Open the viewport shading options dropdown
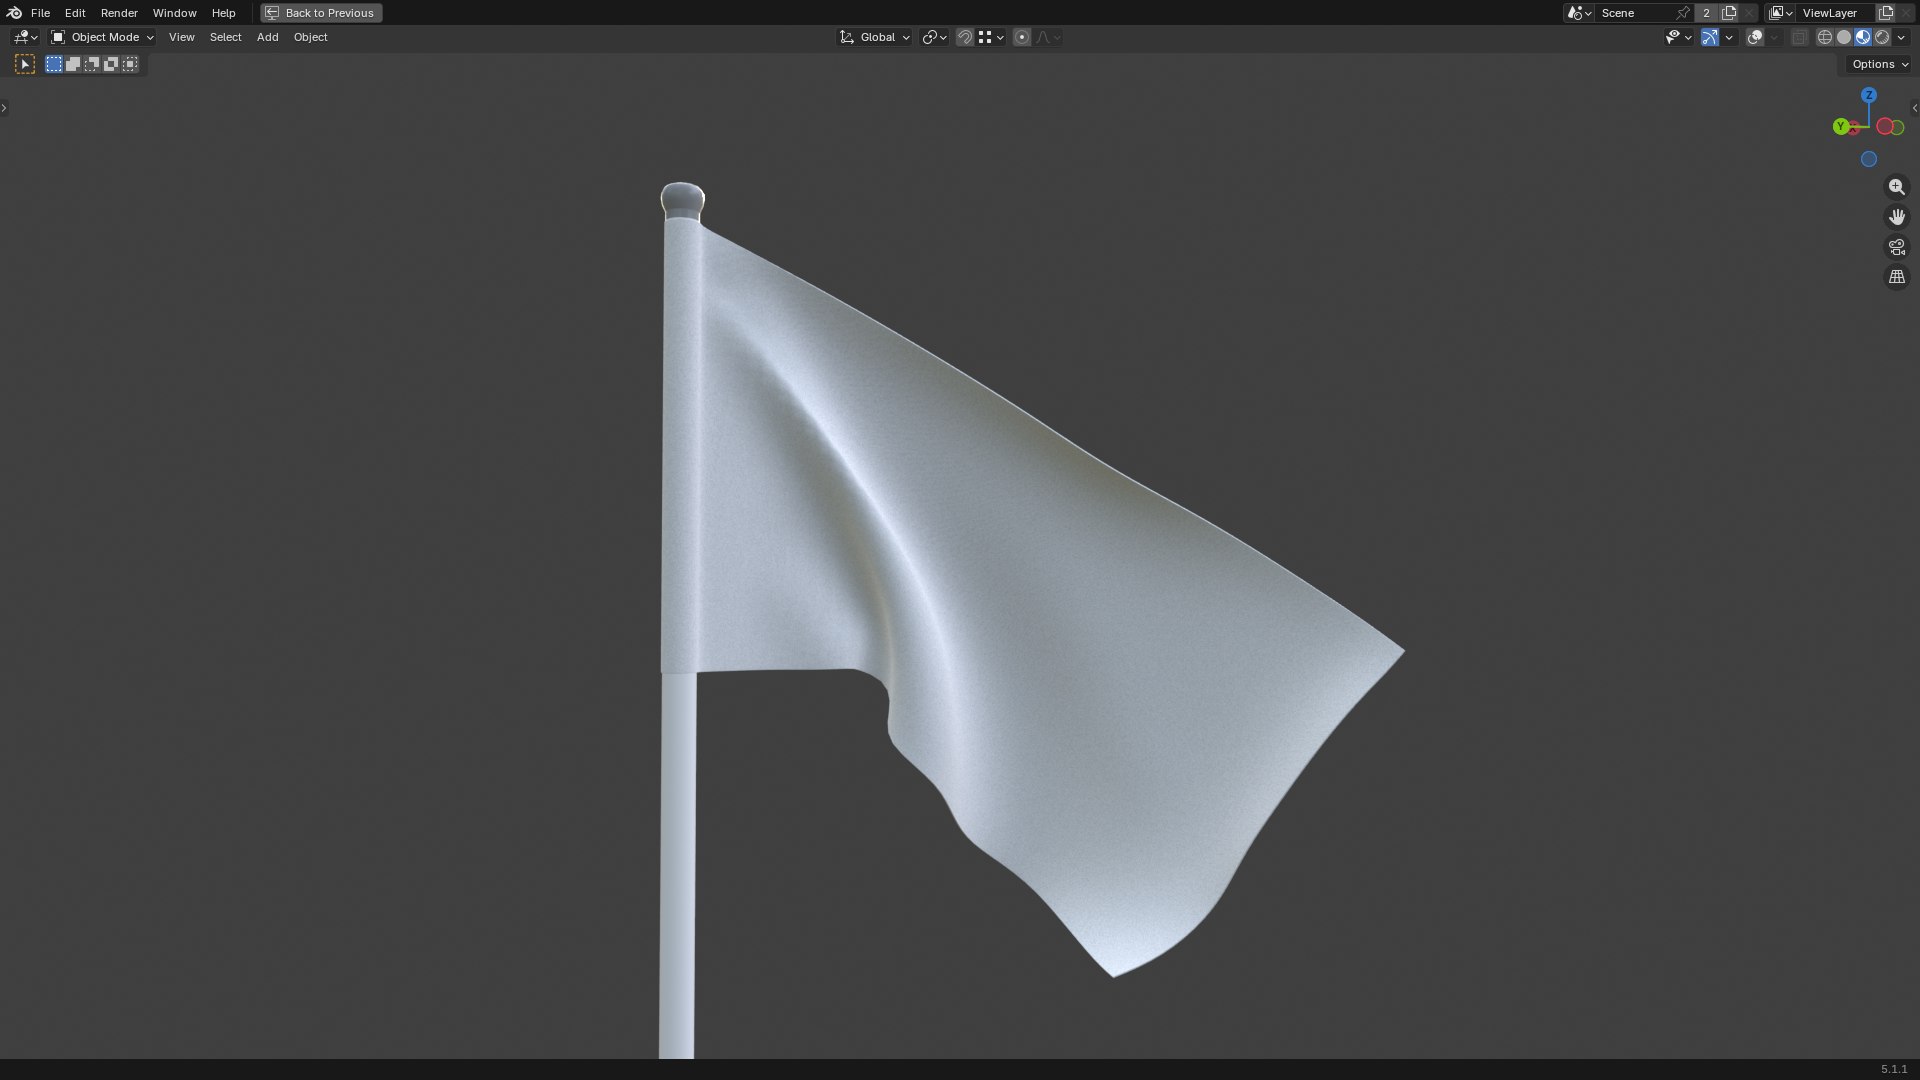Viewport: 1920px width, 1080px height. [1901, 37]
